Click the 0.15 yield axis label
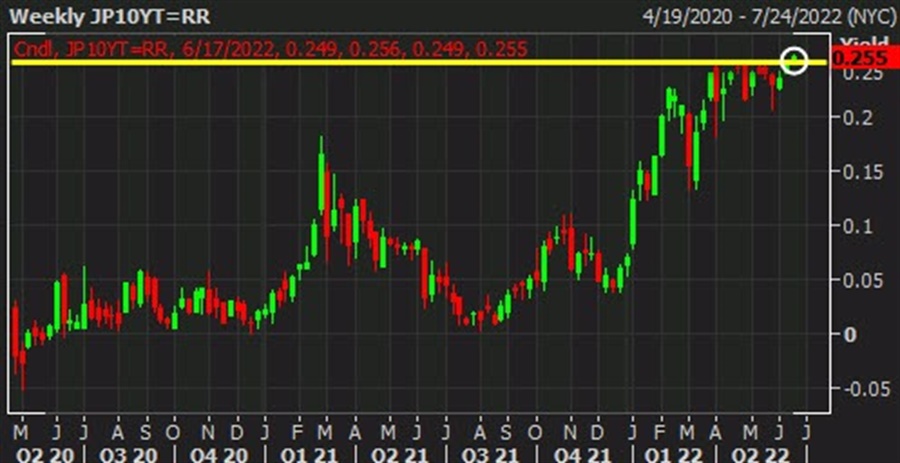900x463 pixels. tap(862, 172)
